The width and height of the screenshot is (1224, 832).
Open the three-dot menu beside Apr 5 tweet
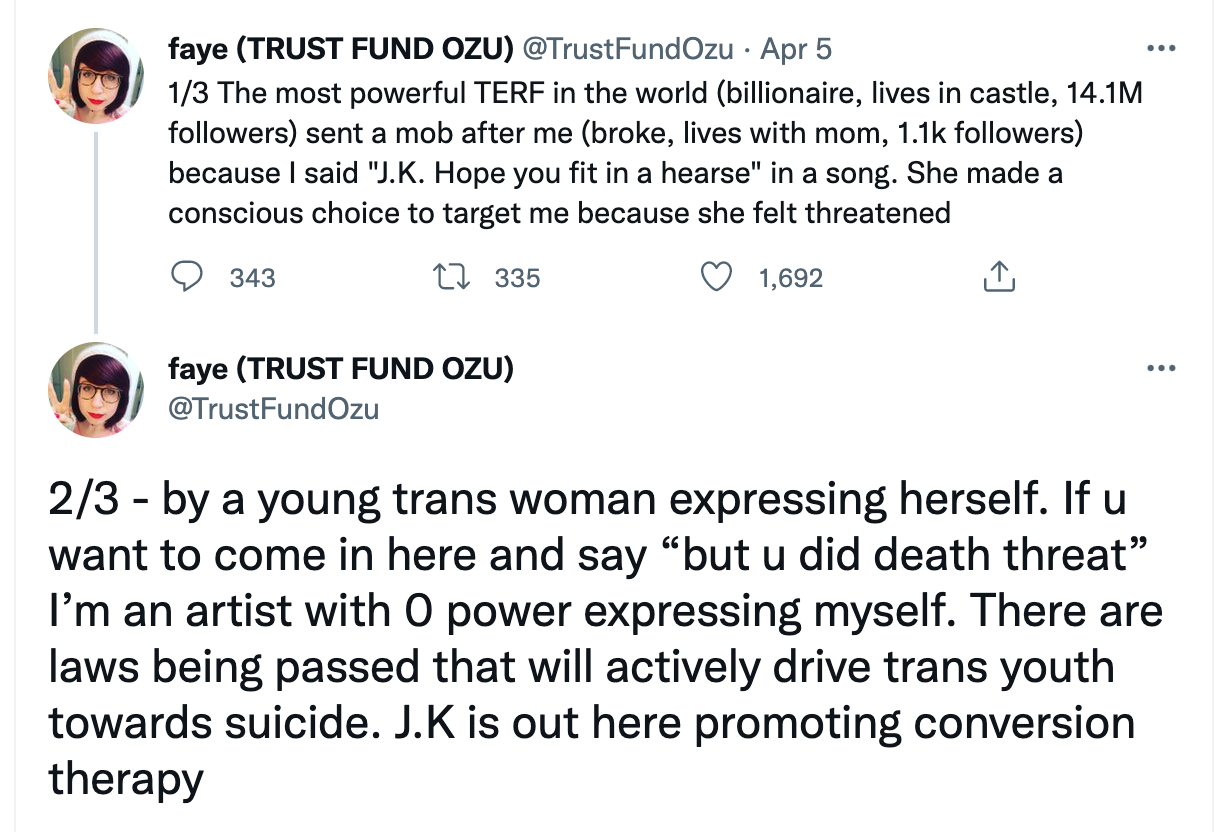coord(1160,48)
